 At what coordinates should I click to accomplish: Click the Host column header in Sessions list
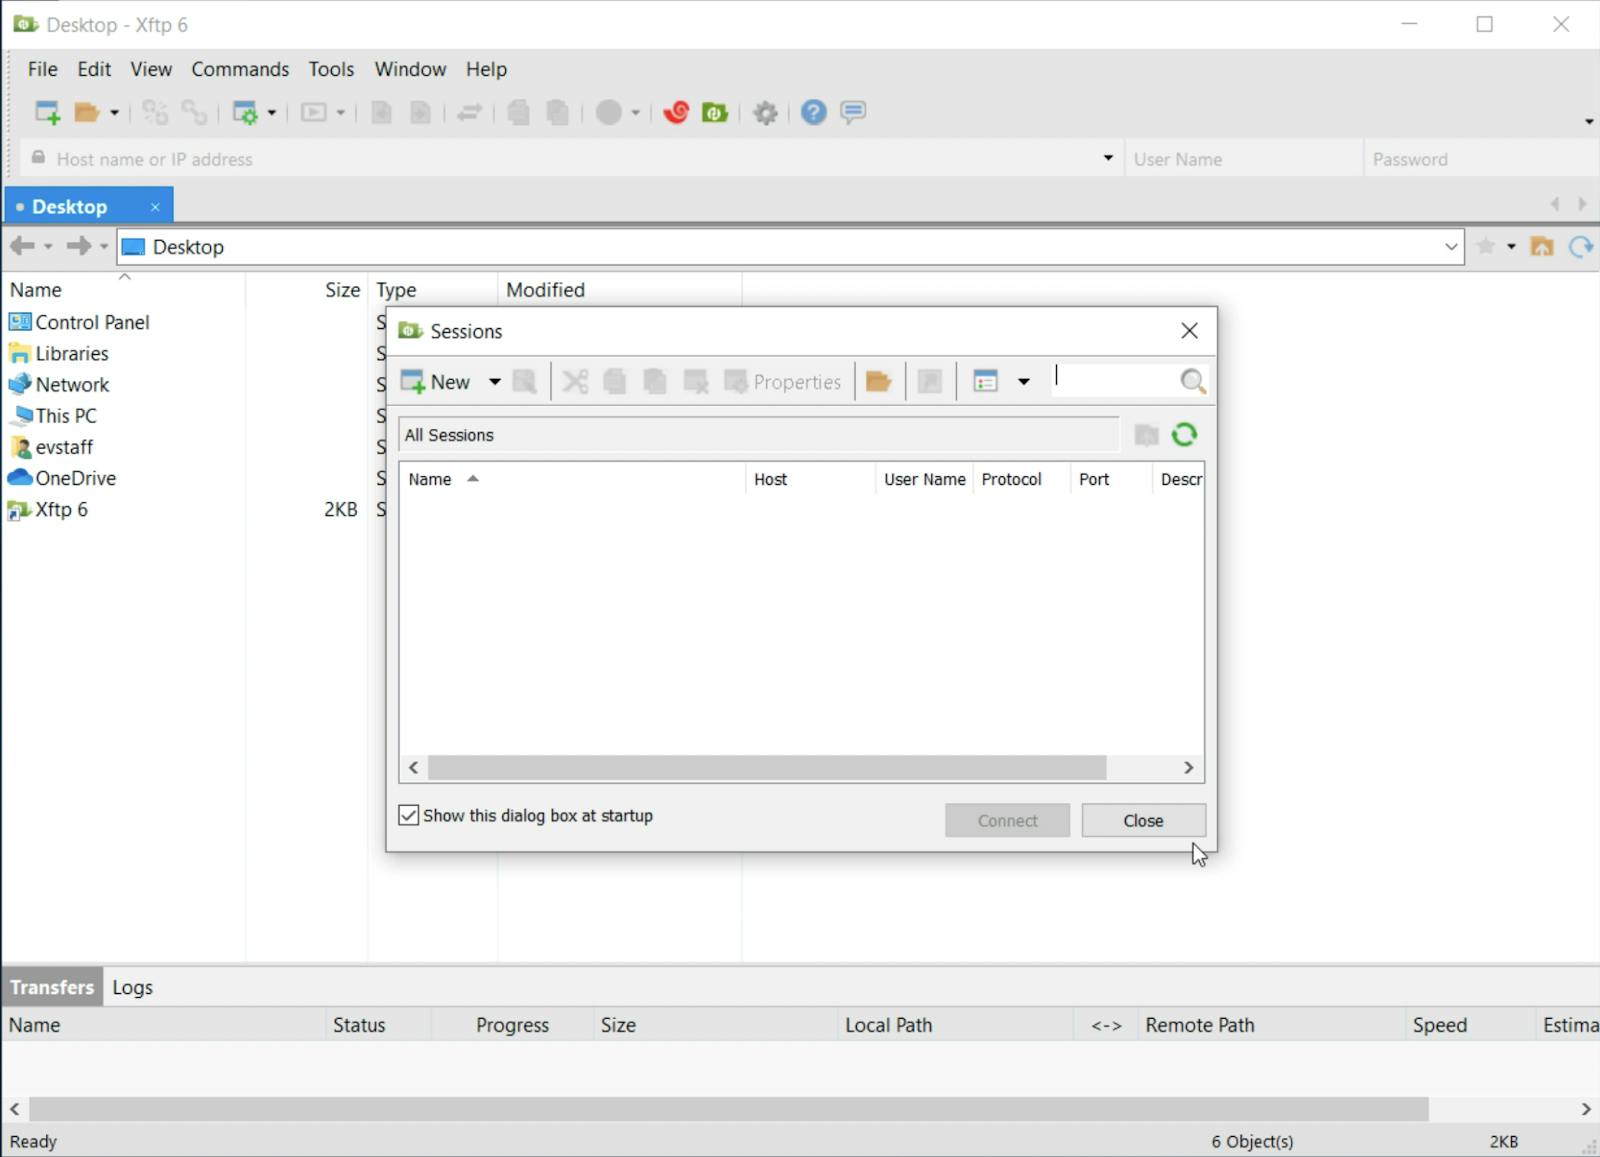tap(810, 479)
